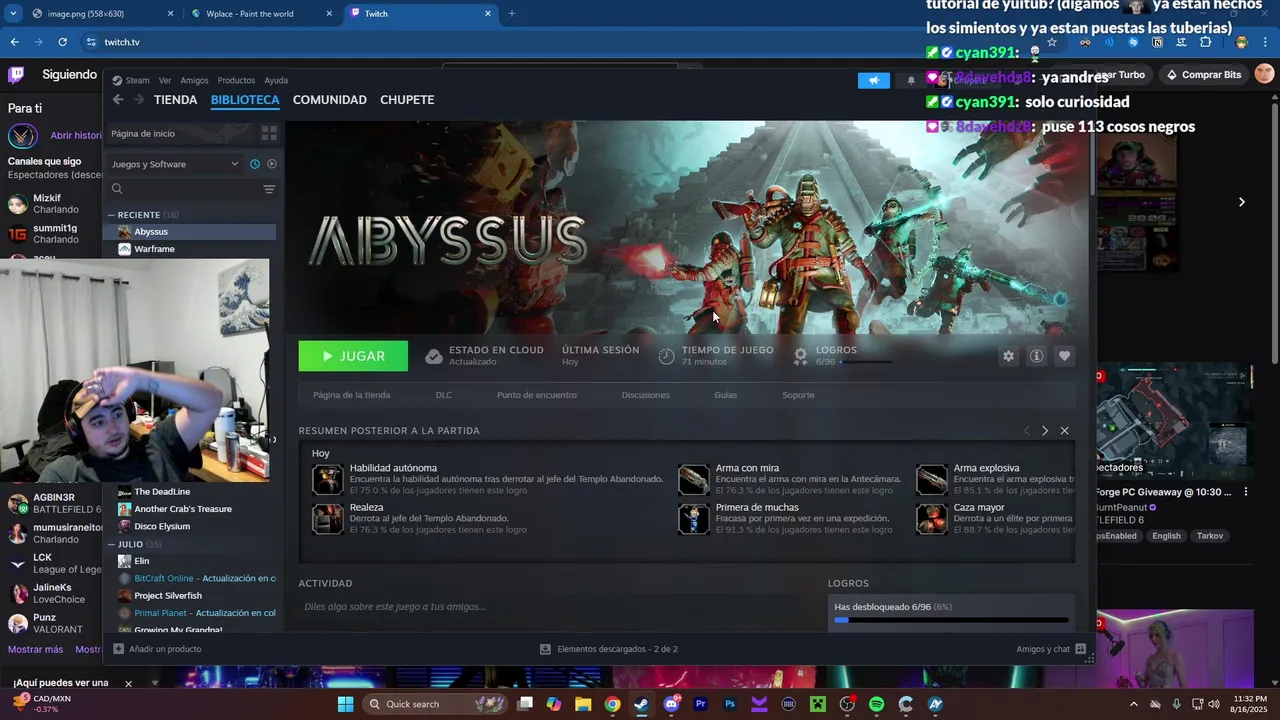
Task: Switch to the library grid view icon
Action: pyautogui.click(x=269, y=133)
